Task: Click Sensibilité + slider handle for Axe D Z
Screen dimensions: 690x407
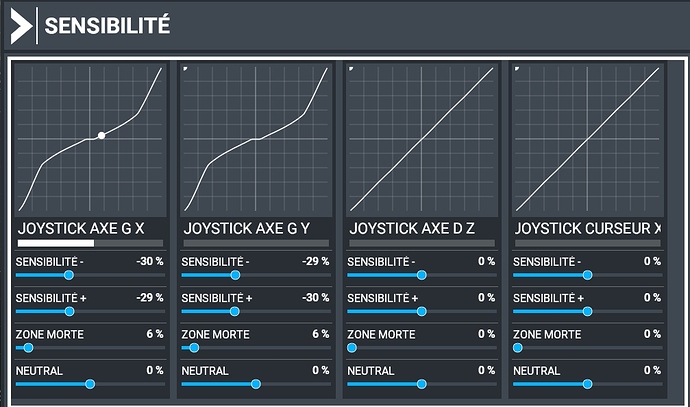Action: click(421, 311)
